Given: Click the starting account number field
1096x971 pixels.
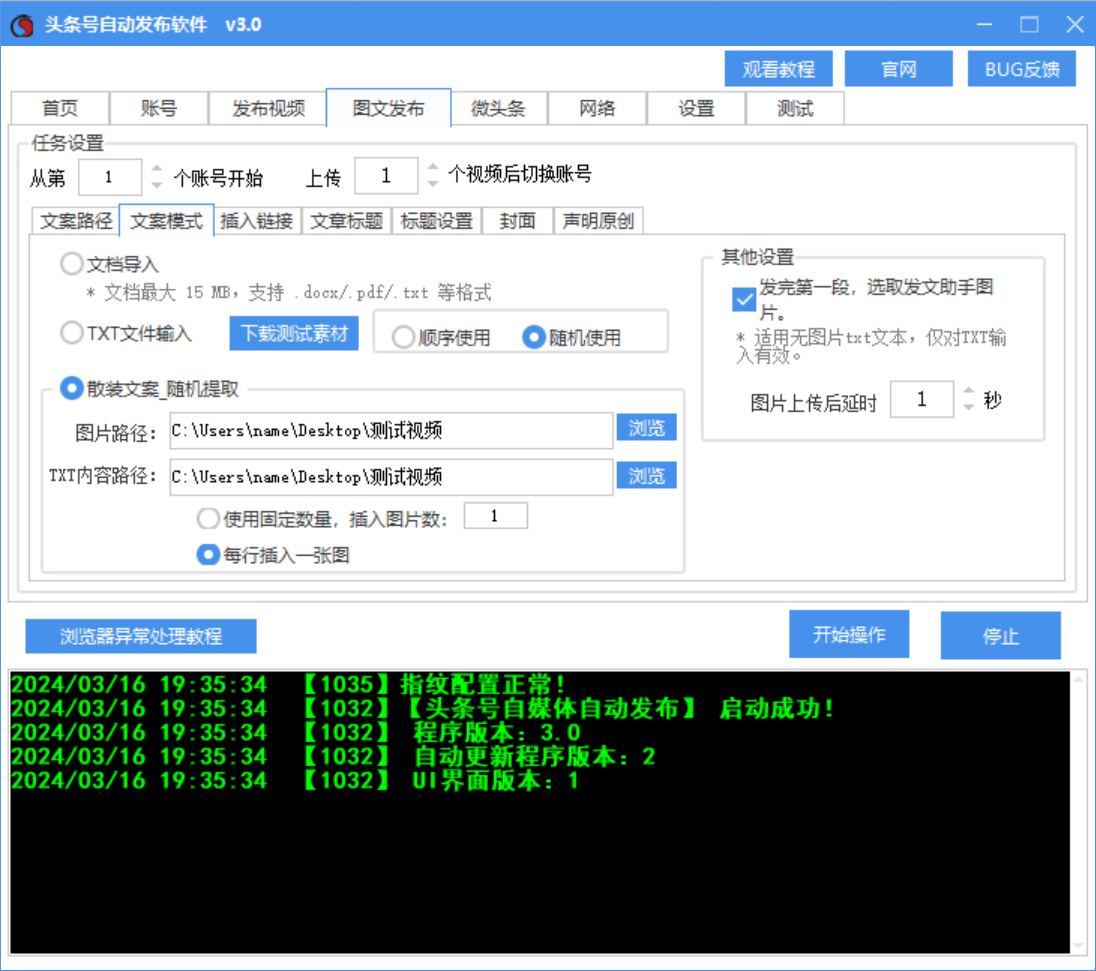Looking at the screenshot, I should pyautogui.click(x=110, y=177).
